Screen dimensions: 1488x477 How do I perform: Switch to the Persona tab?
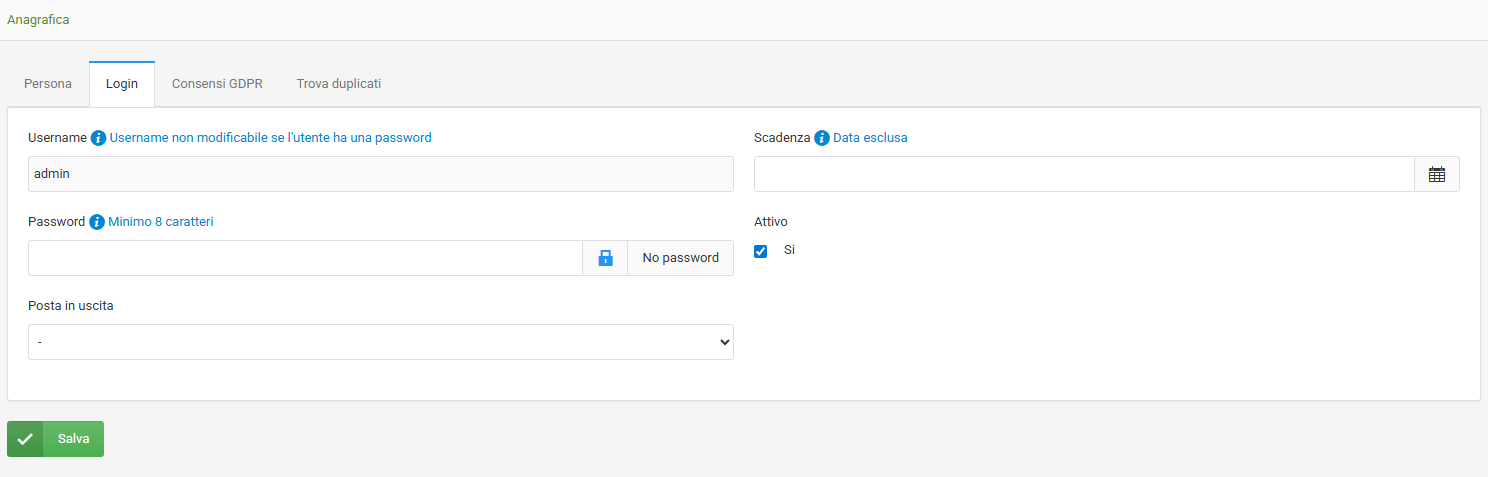(48, 84)
